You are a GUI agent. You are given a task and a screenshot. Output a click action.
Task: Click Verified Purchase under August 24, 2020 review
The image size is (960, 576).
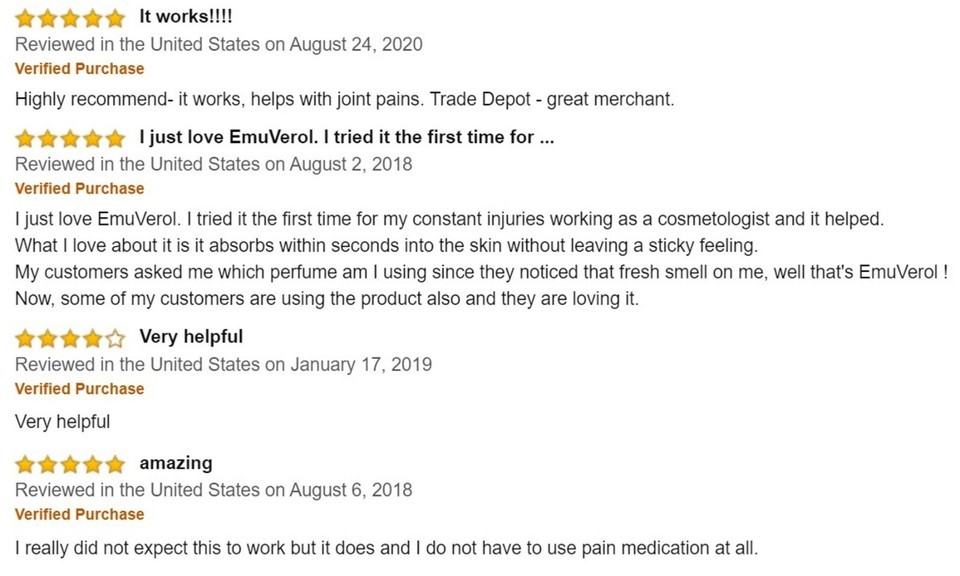click(x=80, y=69)
